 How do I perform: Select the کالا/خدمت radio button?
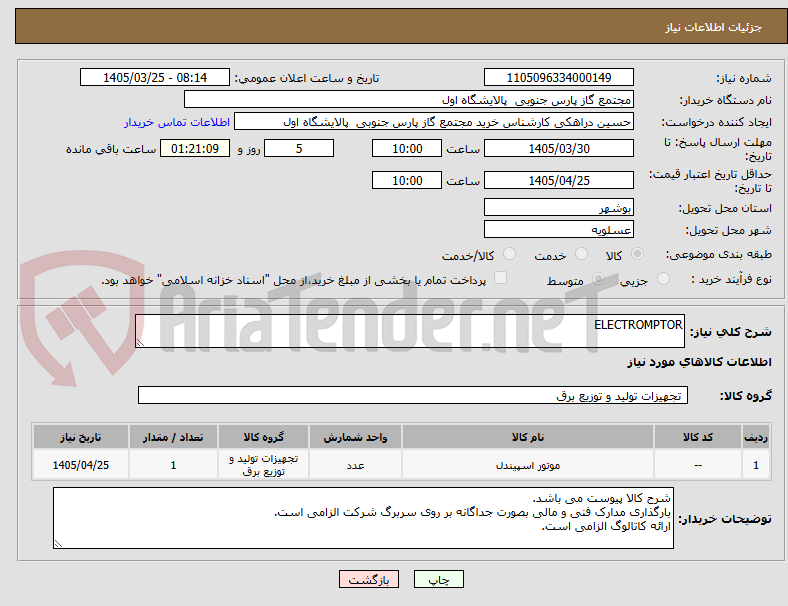pos(510,254)
